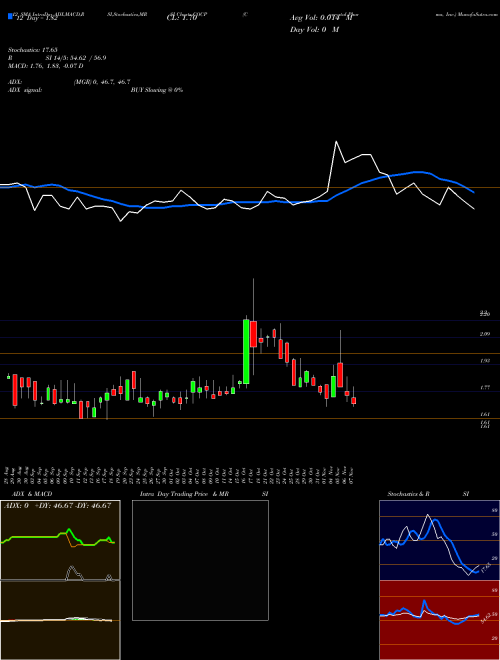The image size is (500, 660).
Task: Select the 'Intra Day Trading Price & MR' title
Action: pyautogui.click(x=184, y=494)
